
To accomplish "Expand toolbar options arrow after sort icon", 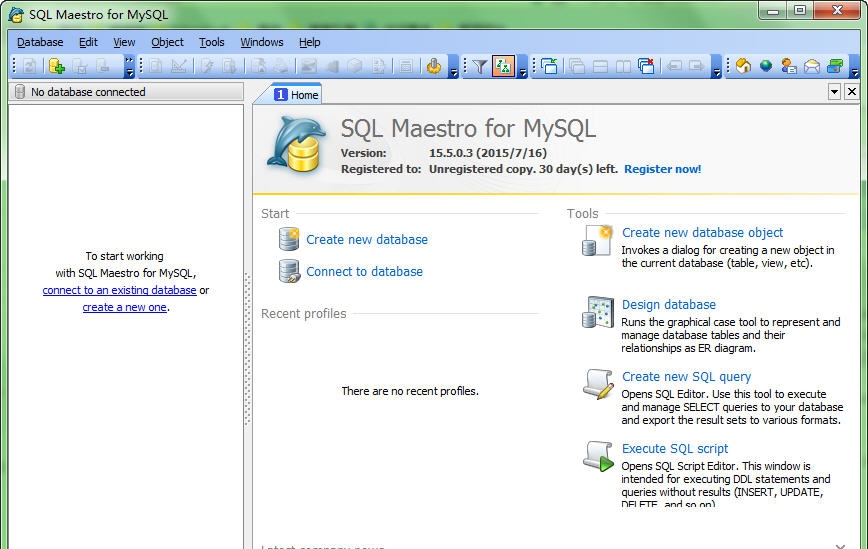I will 522,66.
